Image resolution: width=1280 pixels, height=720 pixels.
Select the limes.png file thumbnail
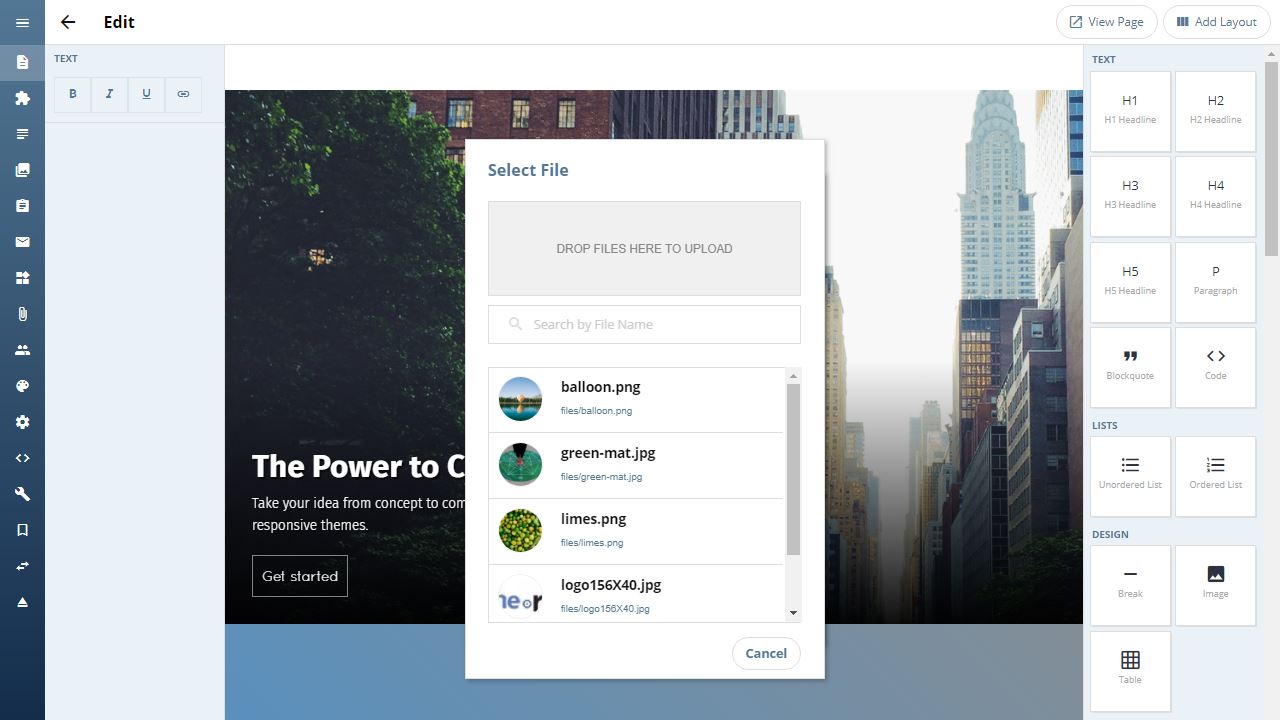point(520,531)
